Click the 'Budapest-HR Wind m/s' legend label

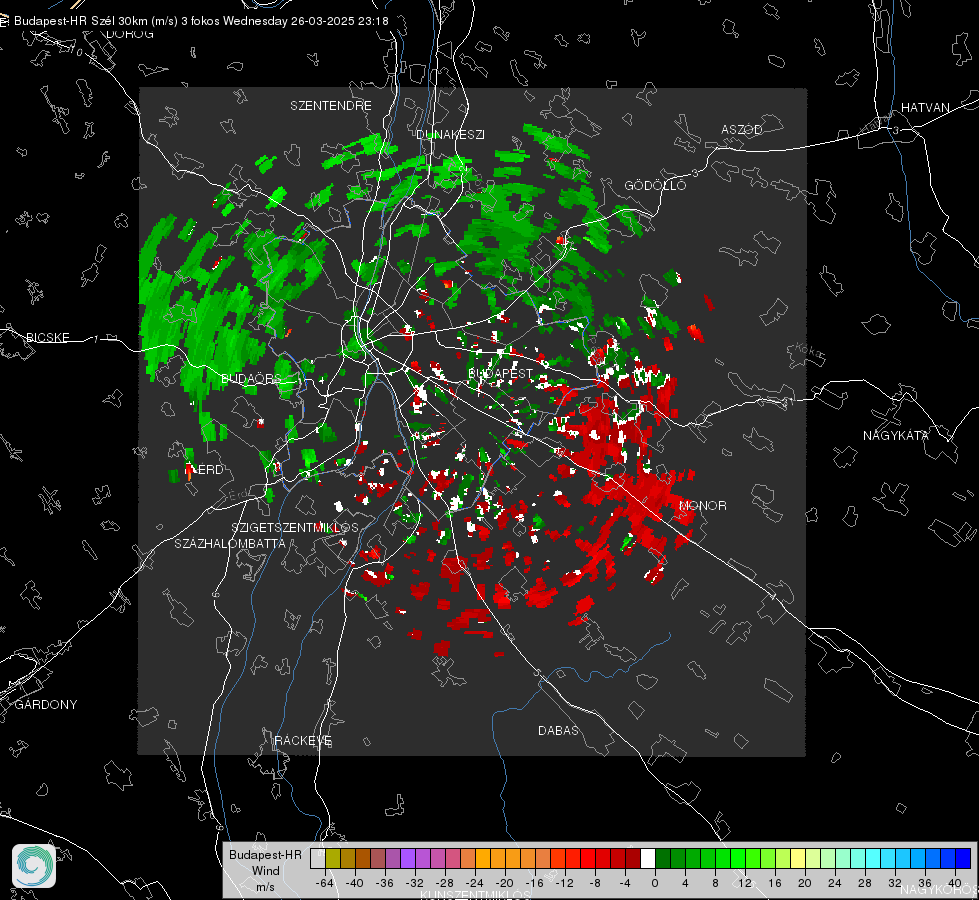[265, 871]
